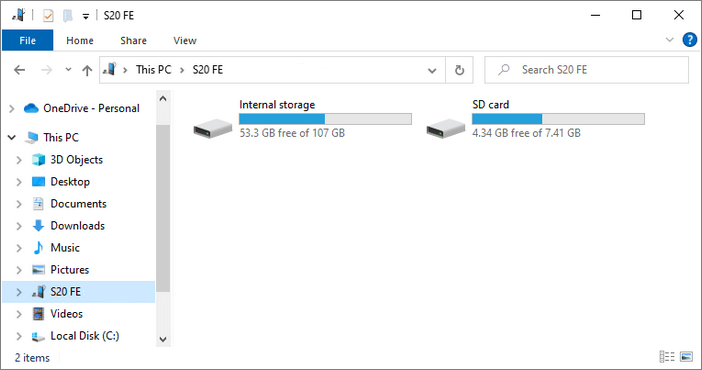Viewport: 702px width, 370px height.
Task: Expand the Documents node
Action: 19,204
